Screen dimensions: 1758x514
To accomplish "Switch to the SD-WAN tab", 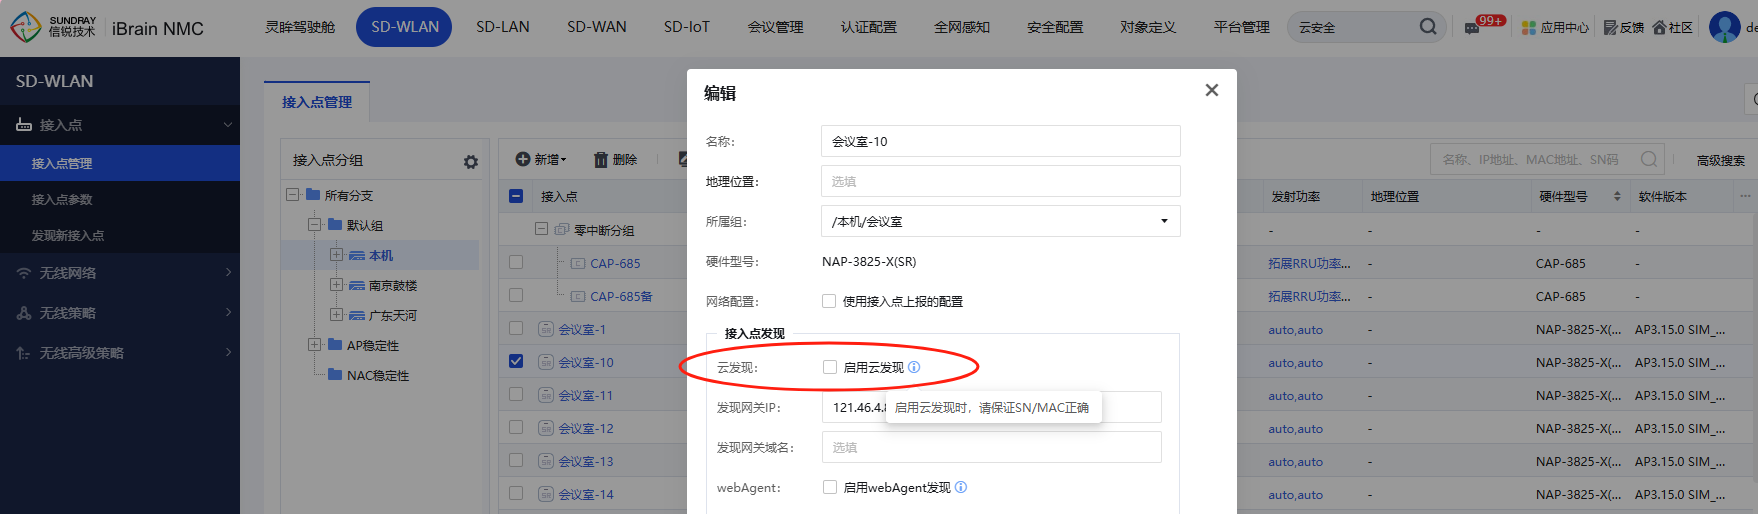I will click(597, 27).
